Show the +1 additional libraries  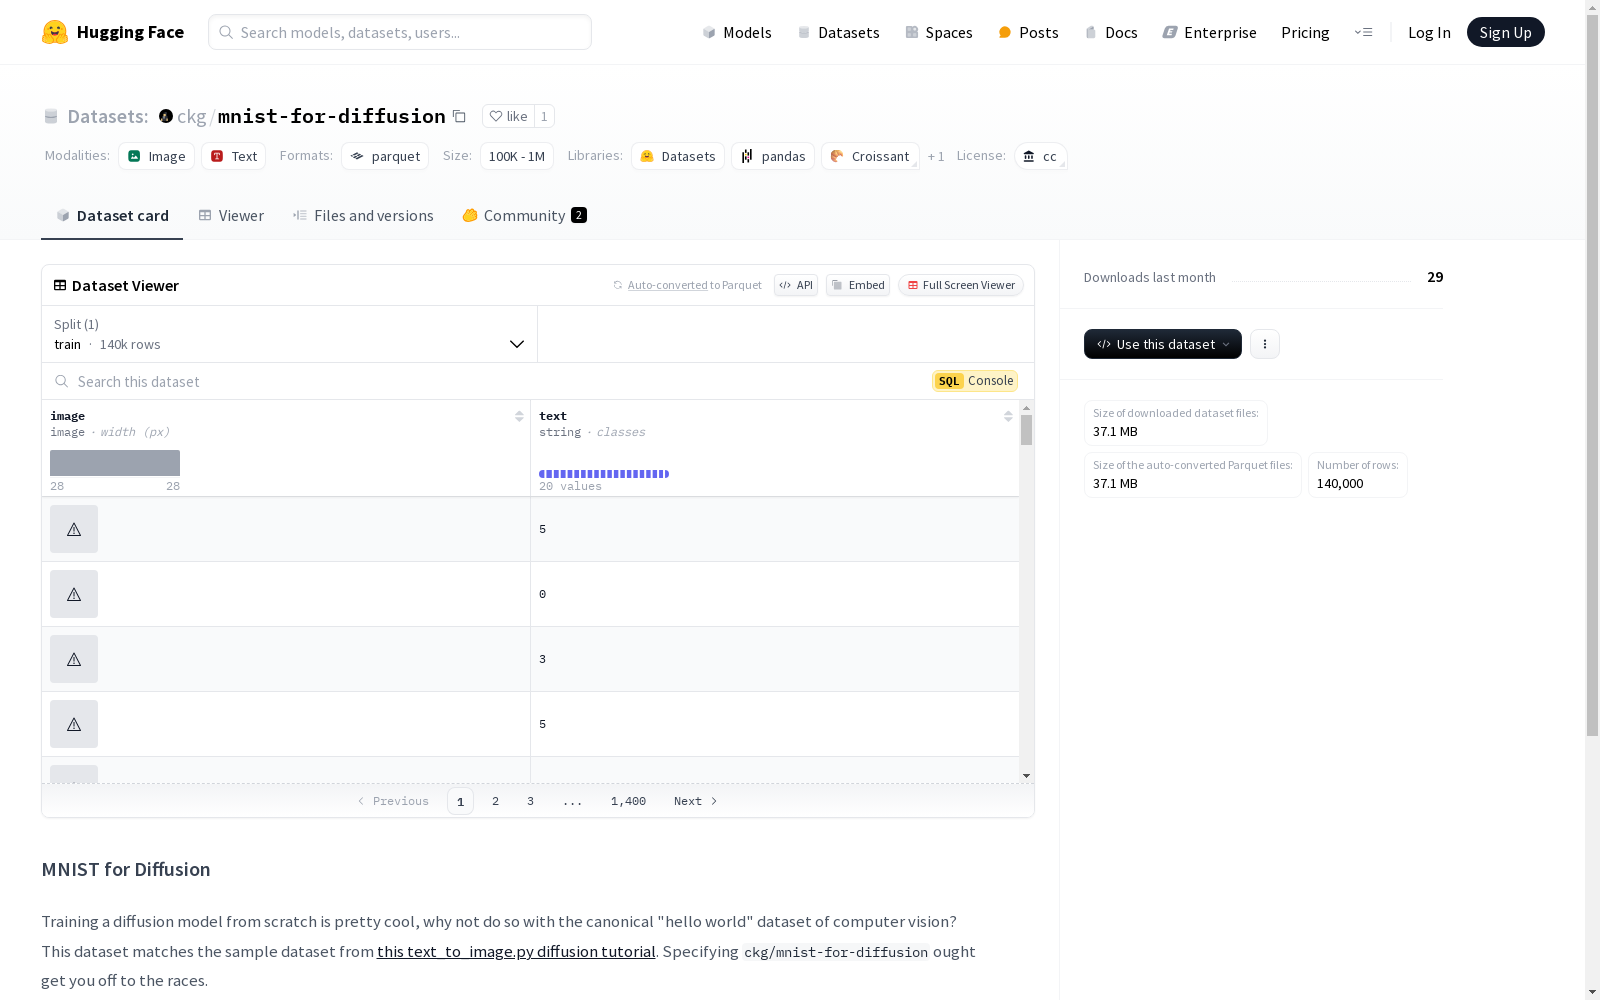pos(936,156)
